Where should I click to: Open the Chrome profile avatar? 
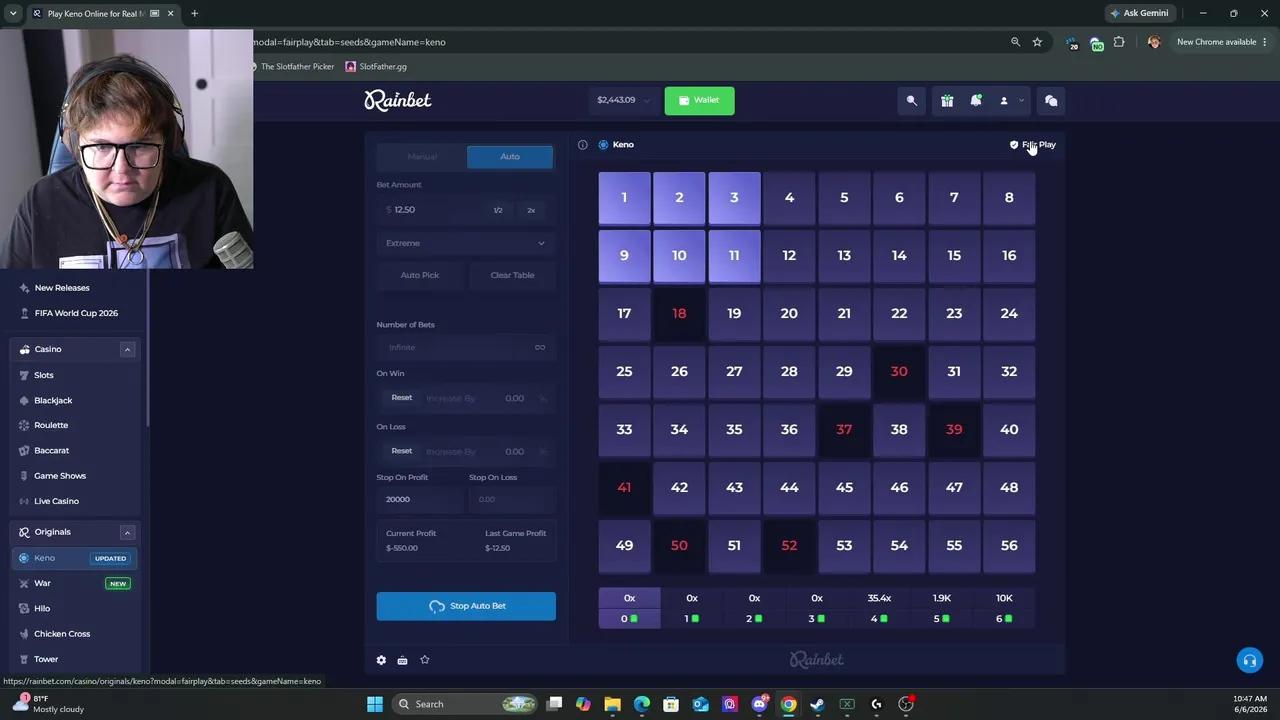(x=1154, y=42)
